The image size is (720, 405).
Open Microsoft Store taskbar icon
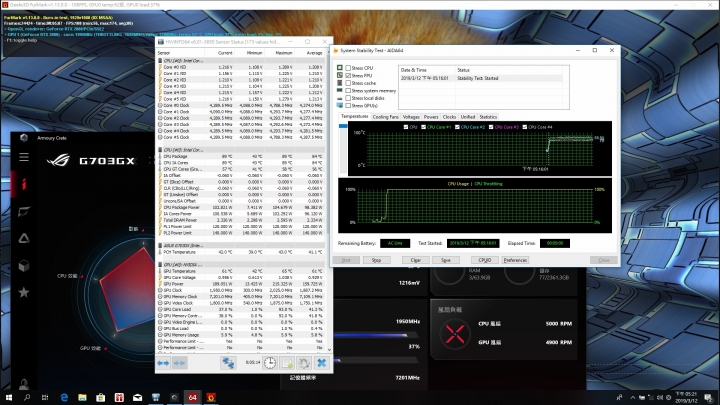(x=101, y=397)
